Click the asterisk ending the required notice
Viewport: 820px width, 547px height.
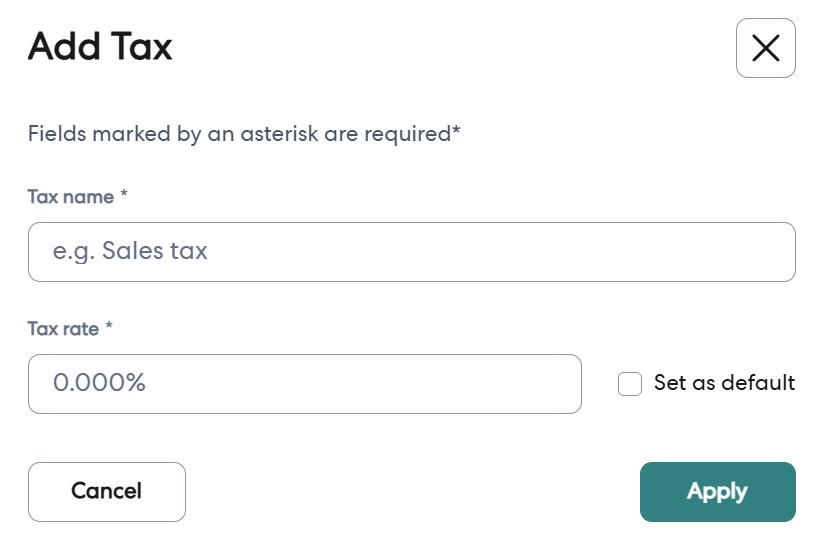(x=456, y=131)
